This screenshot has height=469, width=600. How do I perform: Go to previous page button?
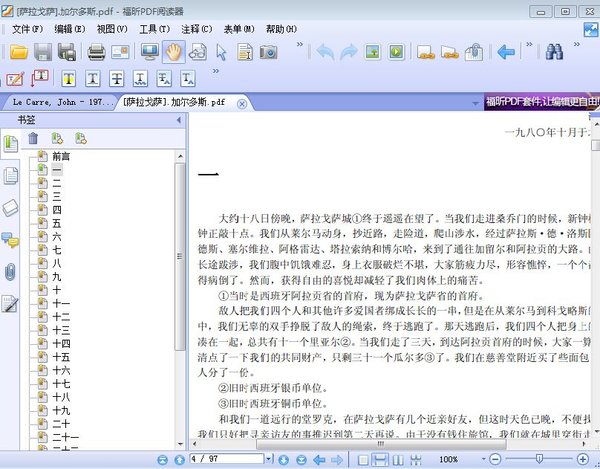(x=179, y=459)
